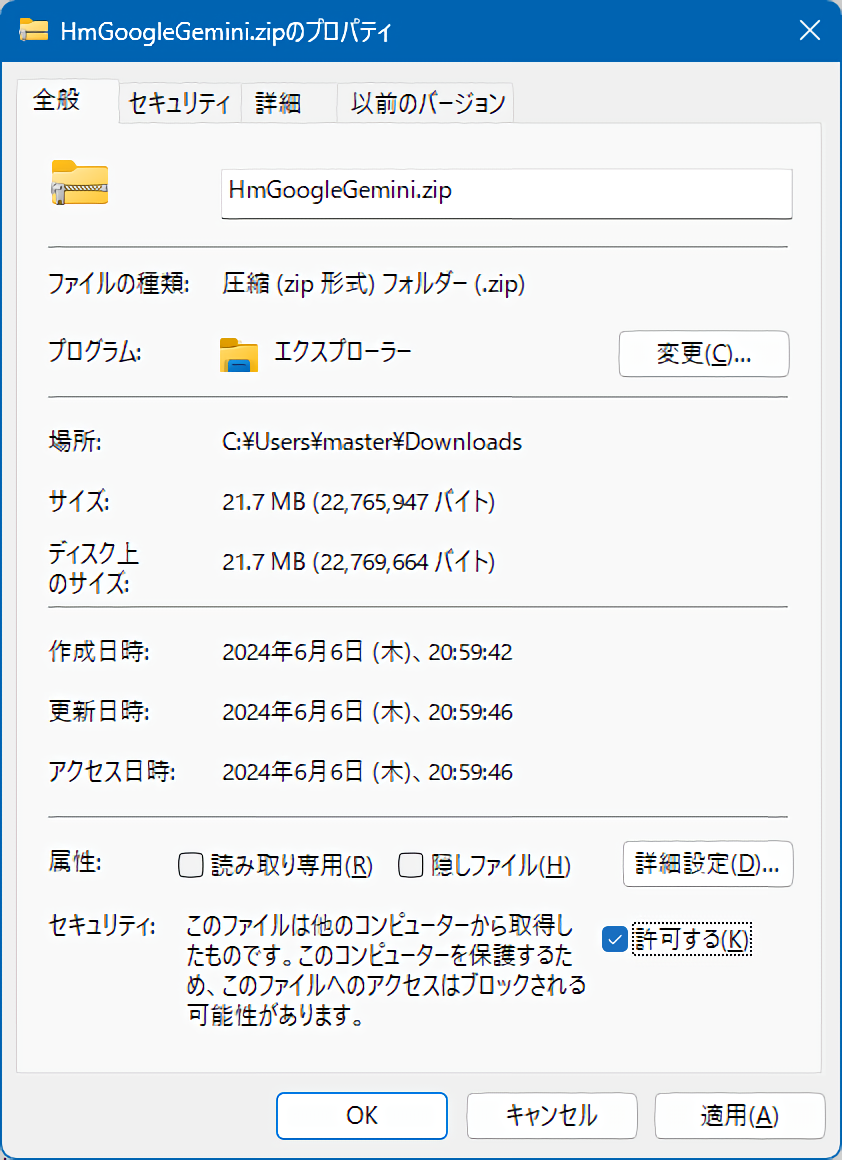The height and width of the screenshot is (1160, 842).
Task: Click the C:¥Users¥master¥Downloads location path
Action: [371, 441]
